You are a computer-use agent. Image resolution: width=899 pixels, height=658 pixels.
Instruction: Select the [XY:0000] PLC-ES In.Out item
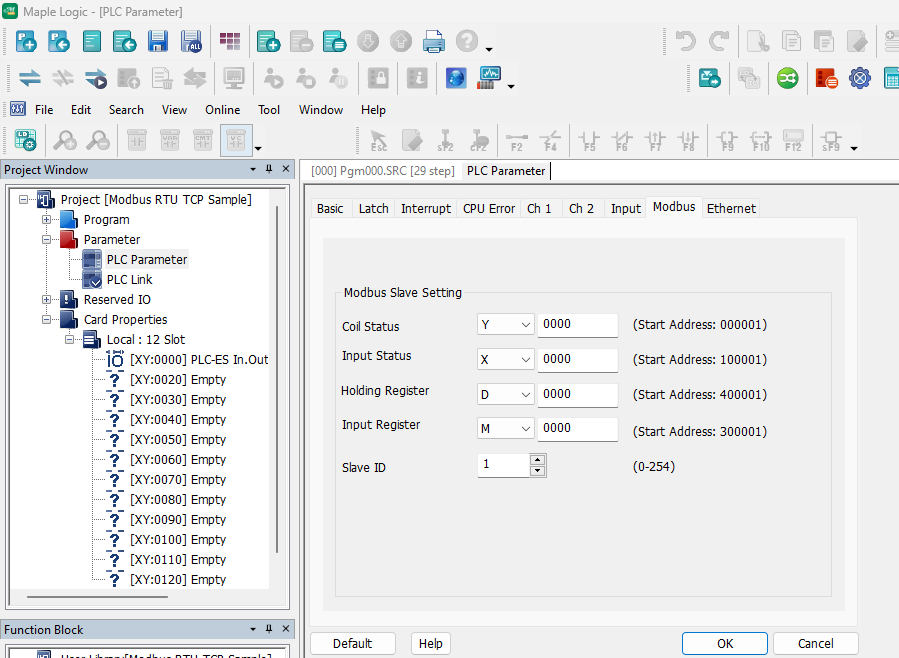[198, 359]
